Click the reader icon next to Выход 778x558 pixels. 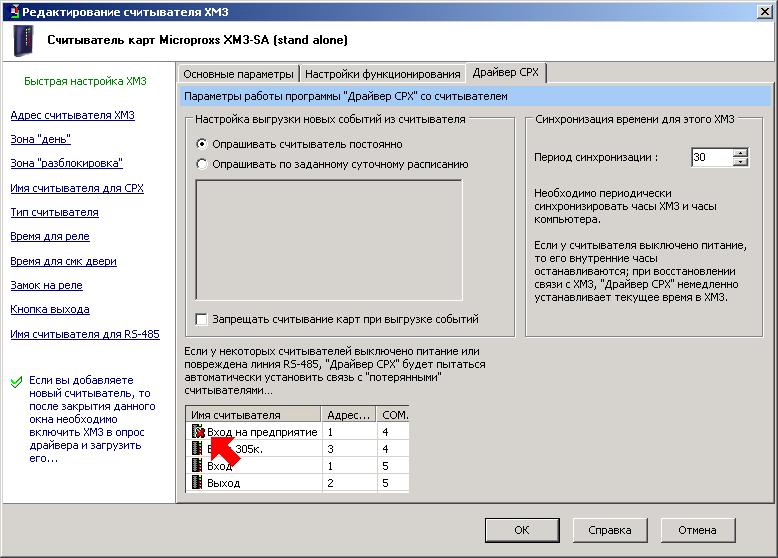[x=197, y=483]
